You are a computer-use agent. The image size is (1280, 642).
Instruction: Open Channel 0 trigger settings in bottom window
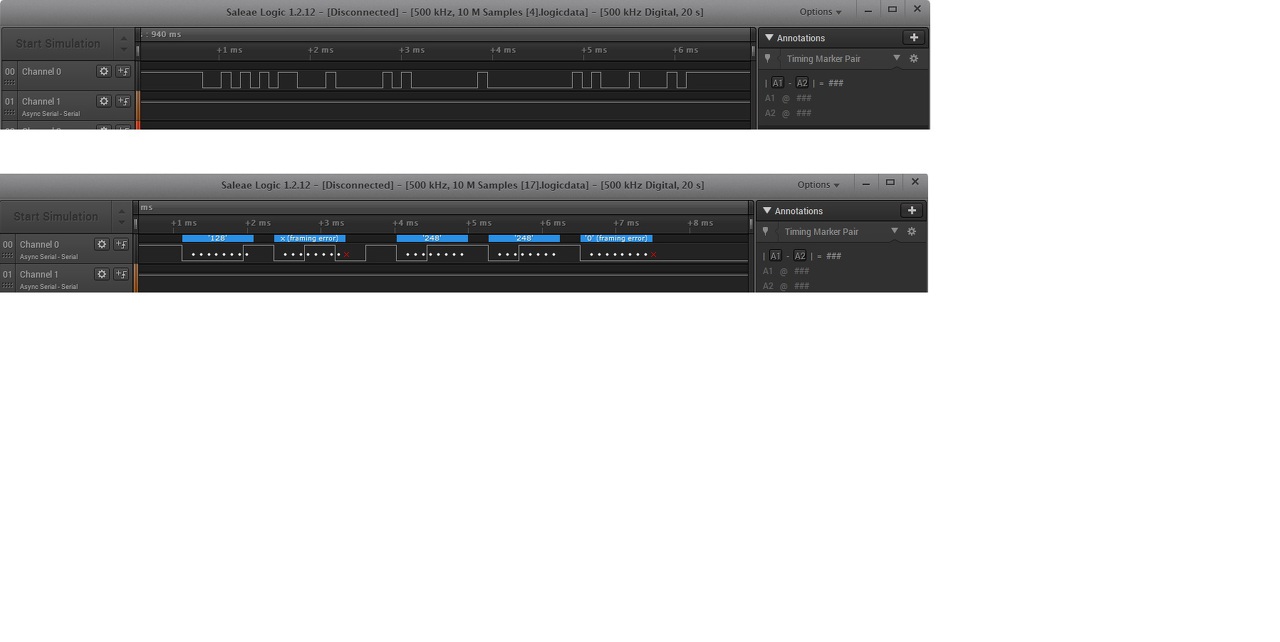click(x=121, y=244)
